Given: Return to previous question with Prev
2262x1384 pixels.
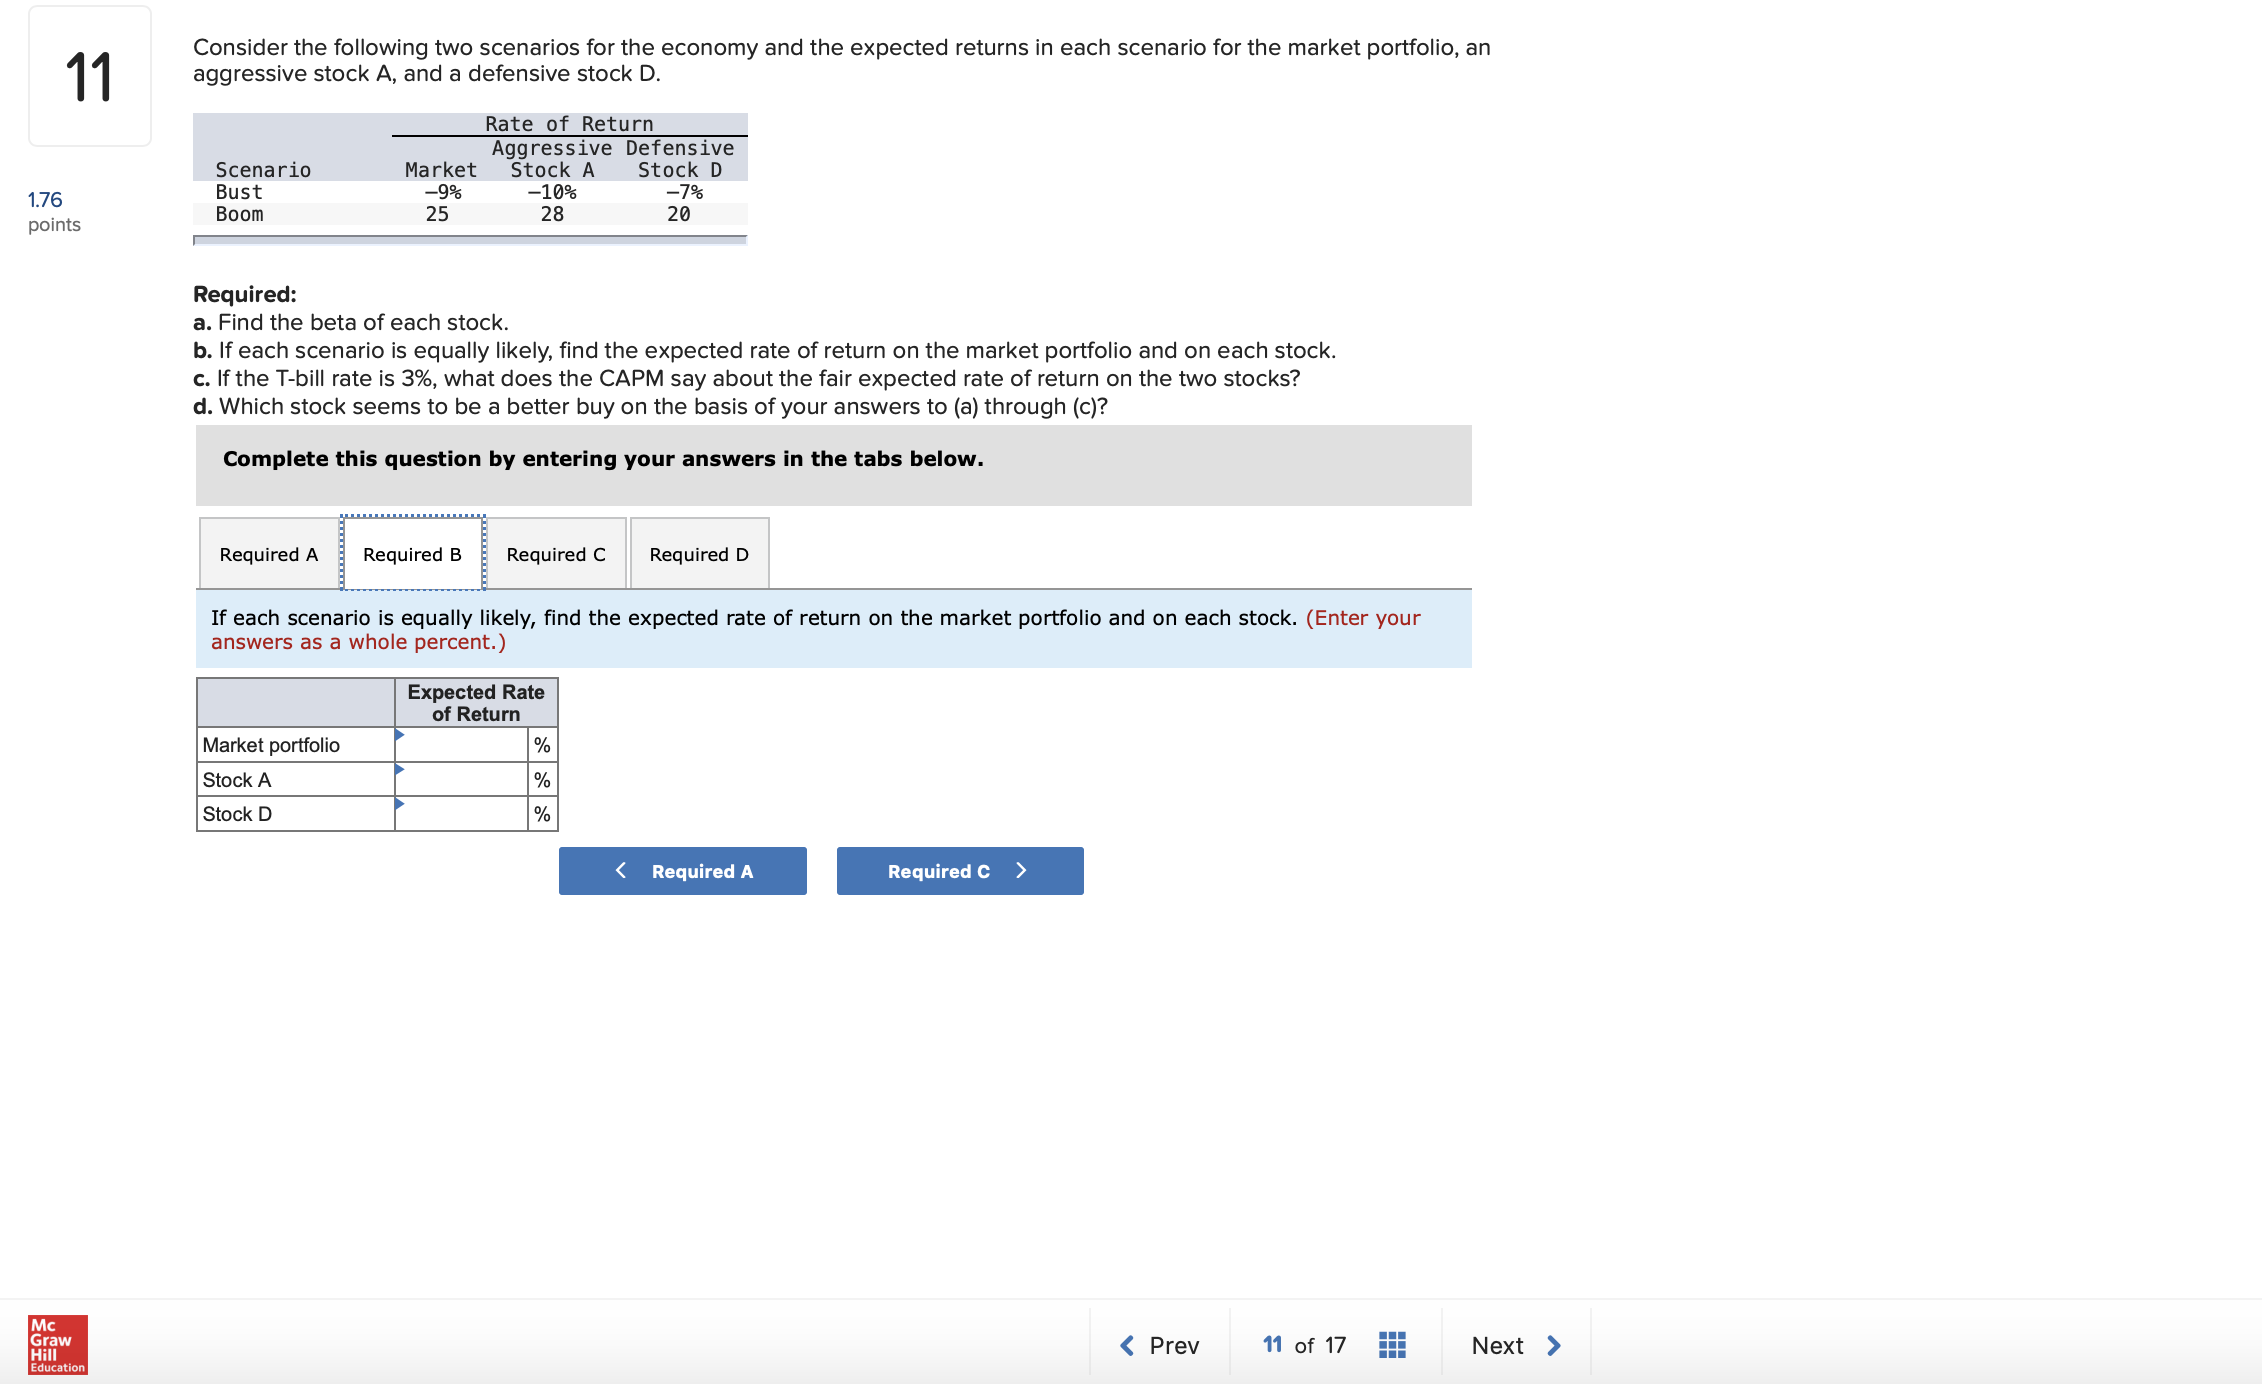Looking at the screenshot, I should click(1160, 1345).
